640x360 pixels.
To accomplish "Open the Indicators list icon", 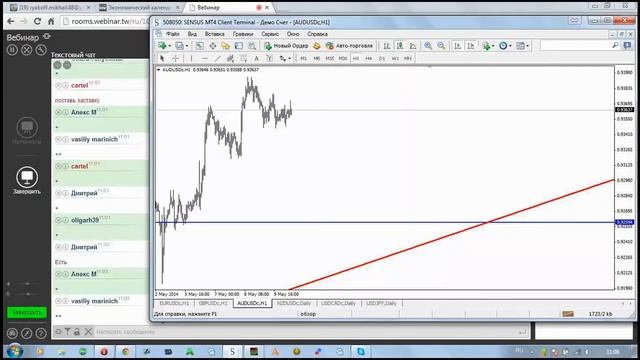I will coord(485,46).
